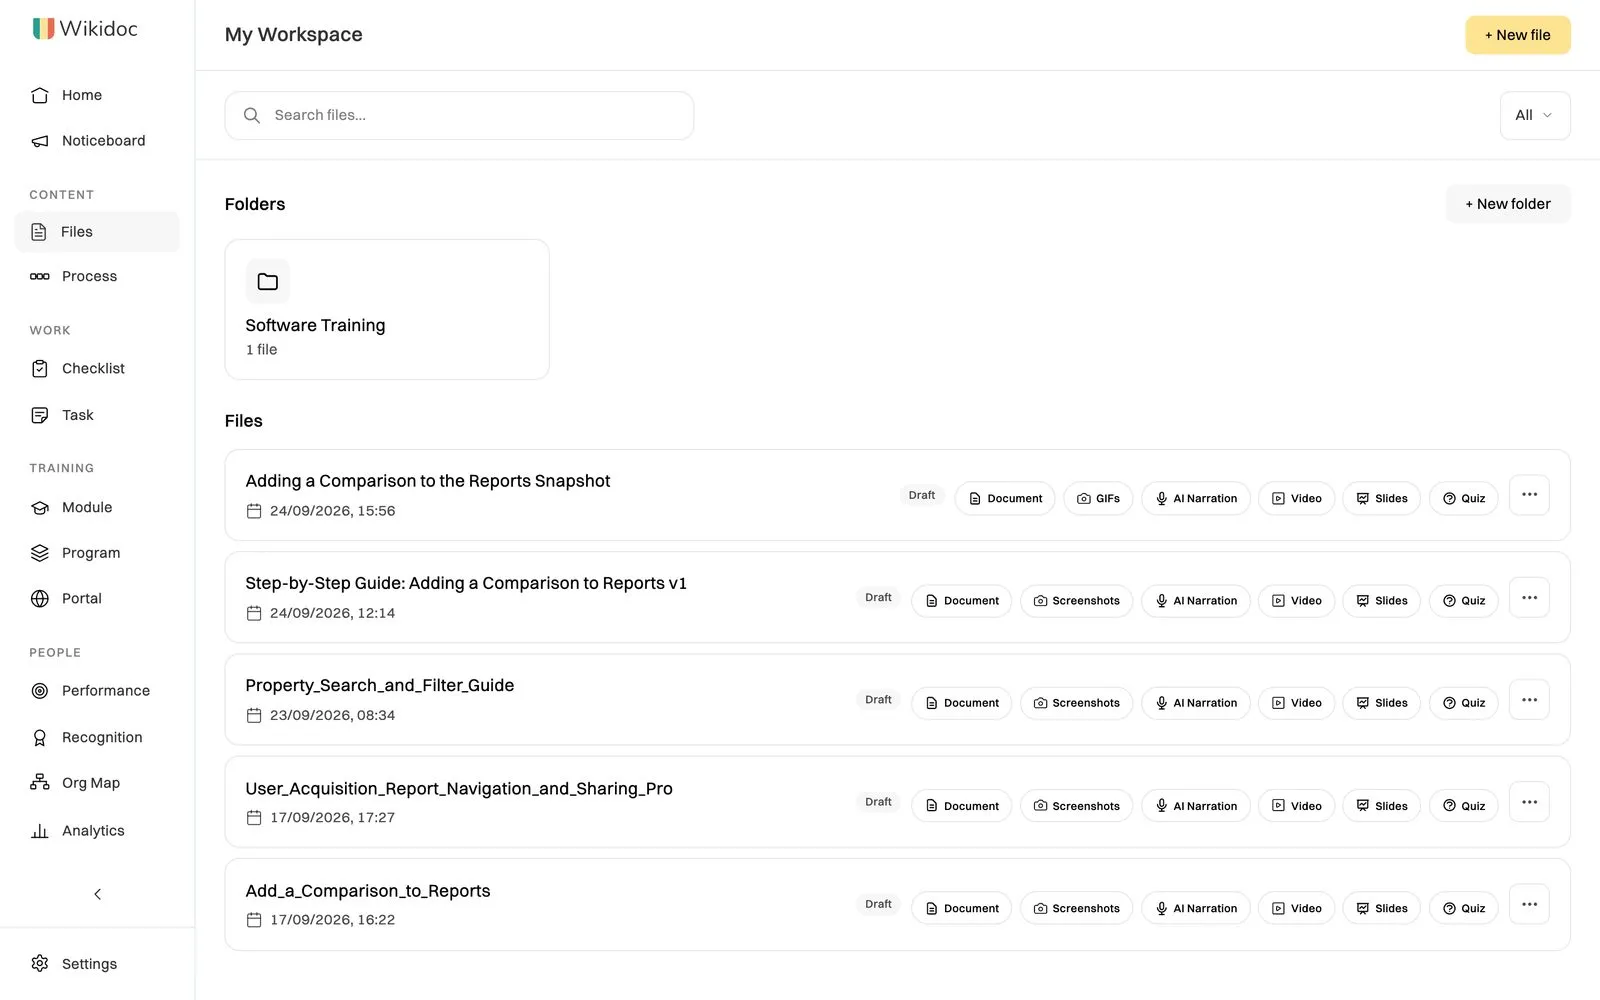Open more options for User_Acquisition_Report file

point(1529,802)
